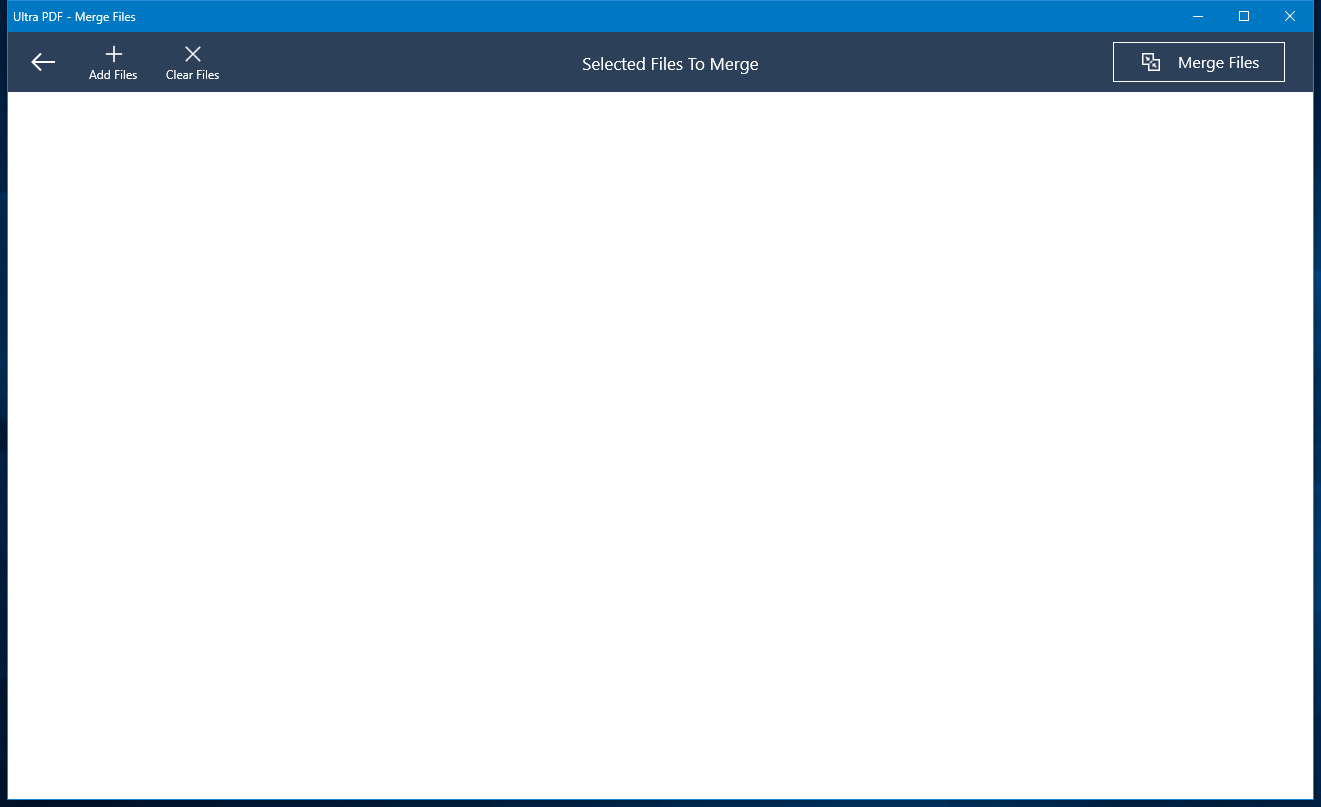
Task: Click the Selected Files To Merge heading
Action: (670, 64)
